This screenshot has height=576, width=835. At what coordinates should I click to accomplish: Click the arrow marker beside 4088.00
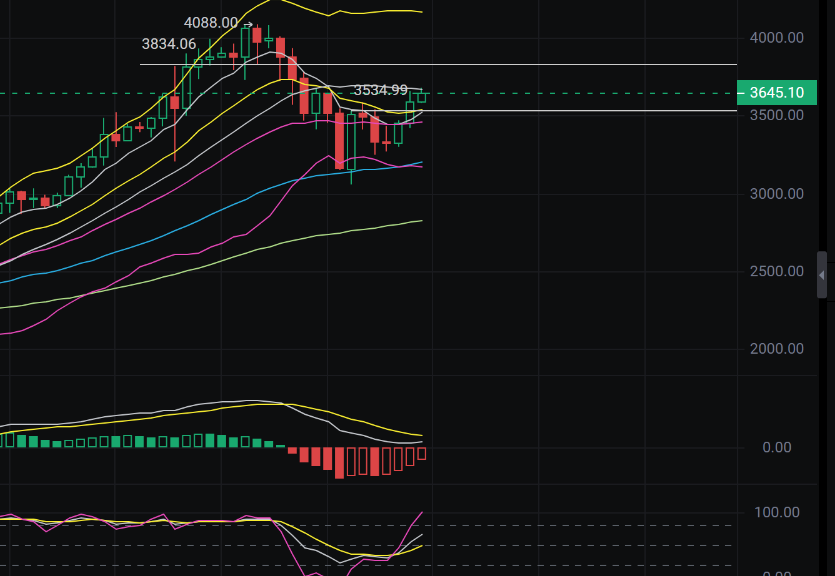click(246, 22)
